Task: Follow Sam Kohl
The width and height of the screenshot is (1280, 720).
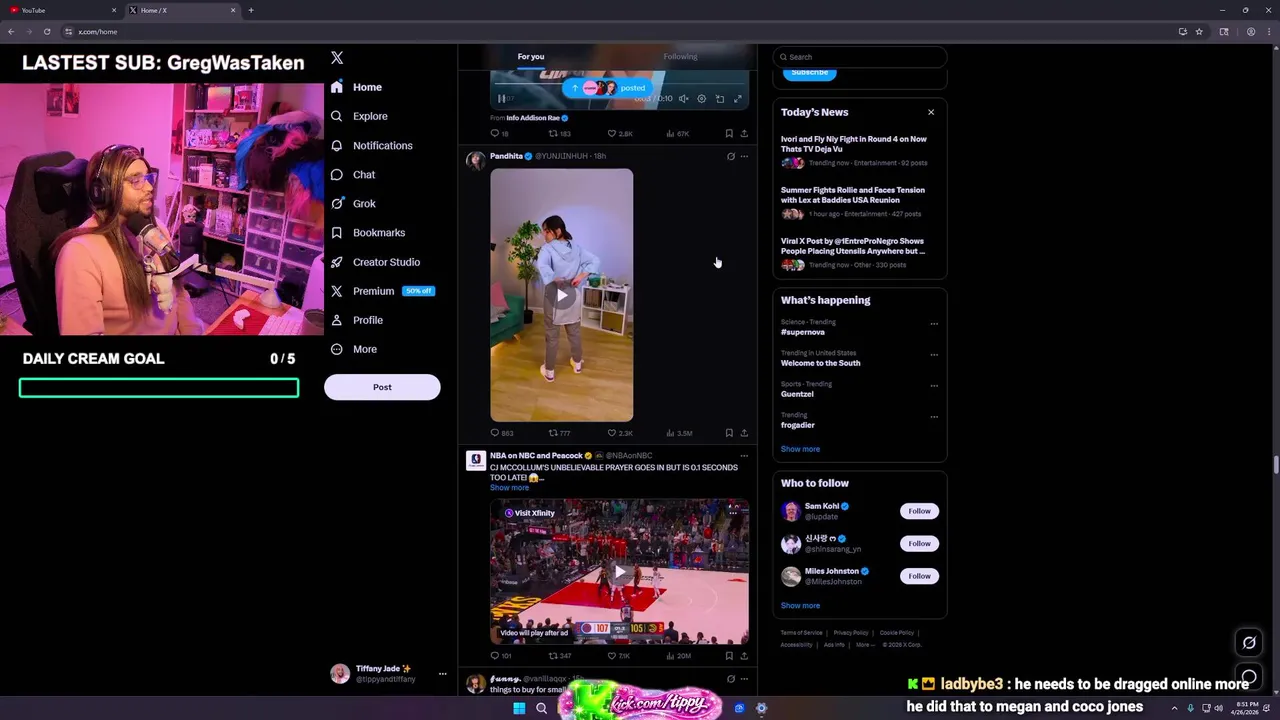Action: coord(919,511)
